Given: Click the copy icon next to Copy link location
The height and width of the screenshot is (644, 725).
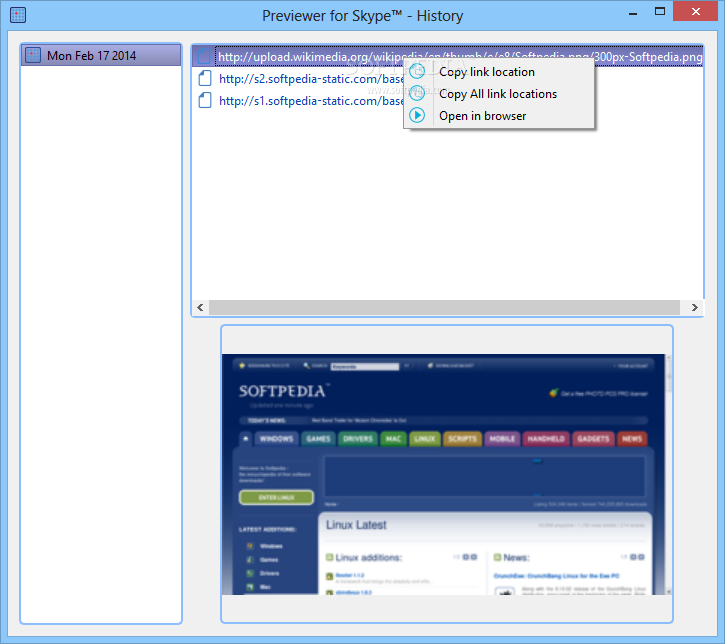Looking at the screenshot, I should [x=417, y=71].
